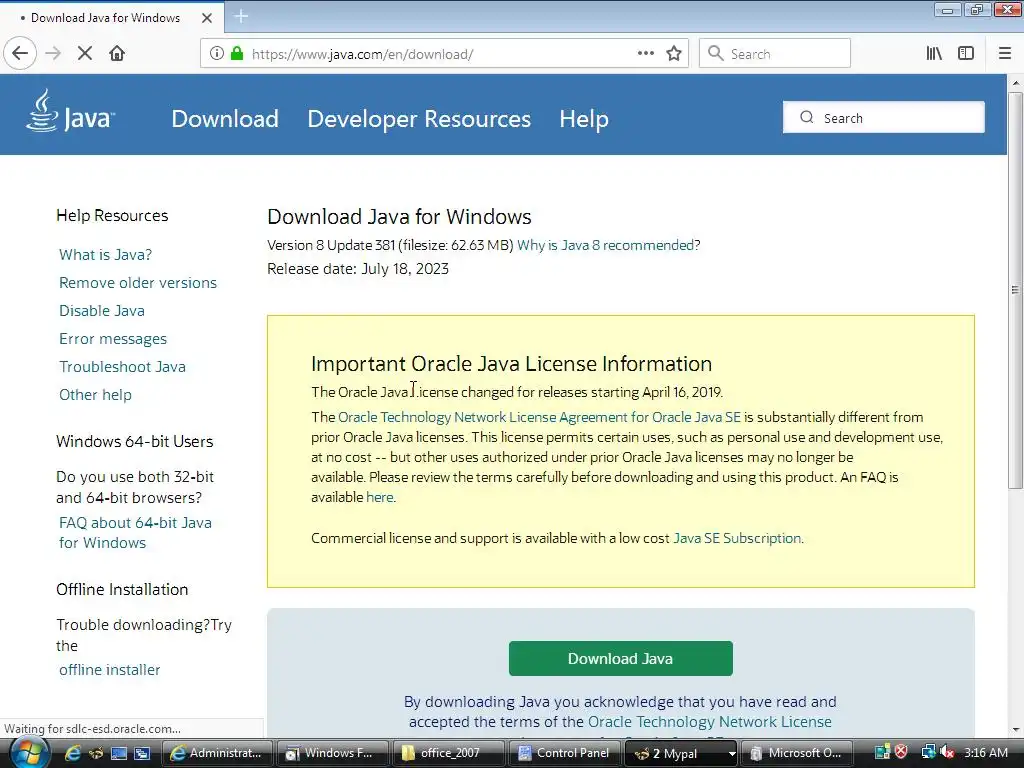This screenshot has height=768, width=1024.
Task: Click 'Important Oracle Java License Information' heading
Action: pos(511,364)
